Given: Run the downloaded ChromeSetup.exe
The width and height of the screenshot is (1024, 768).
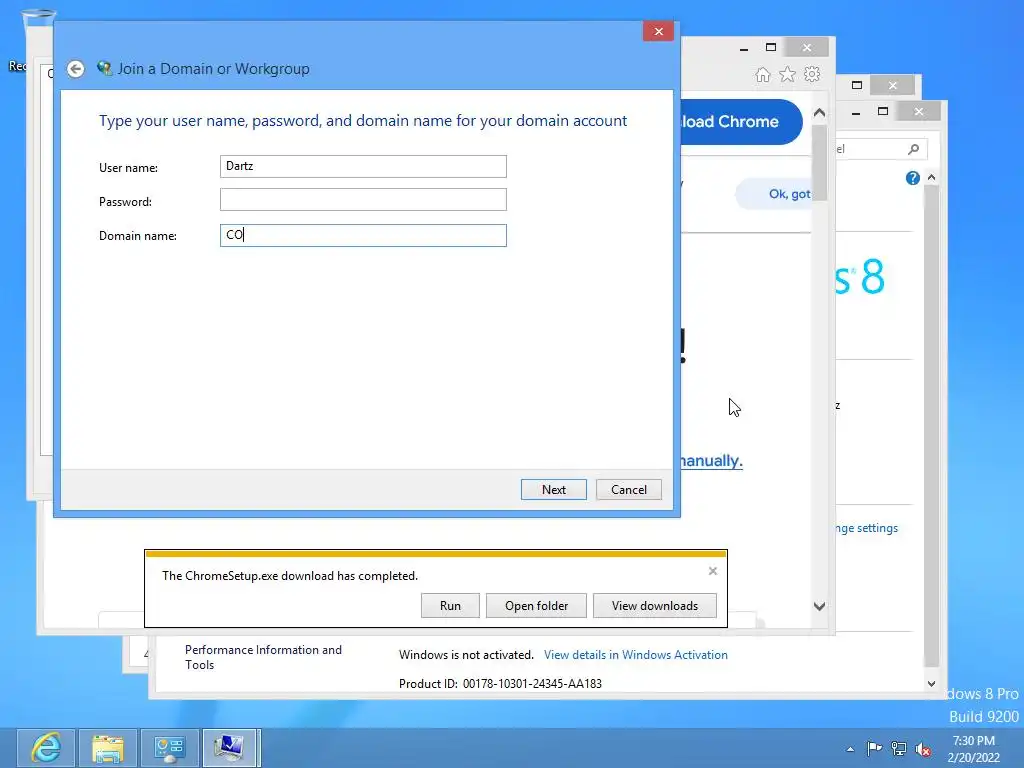Looking at the screenshot, I should point(451,605).
